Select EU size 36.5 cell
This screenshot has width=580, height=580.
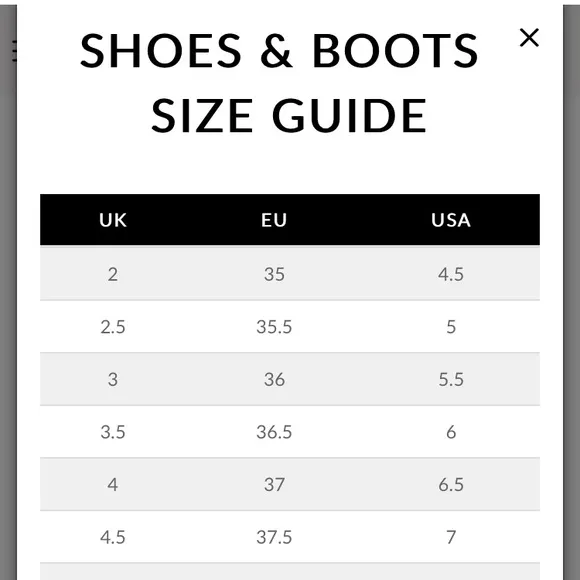[x=274, y=432]
